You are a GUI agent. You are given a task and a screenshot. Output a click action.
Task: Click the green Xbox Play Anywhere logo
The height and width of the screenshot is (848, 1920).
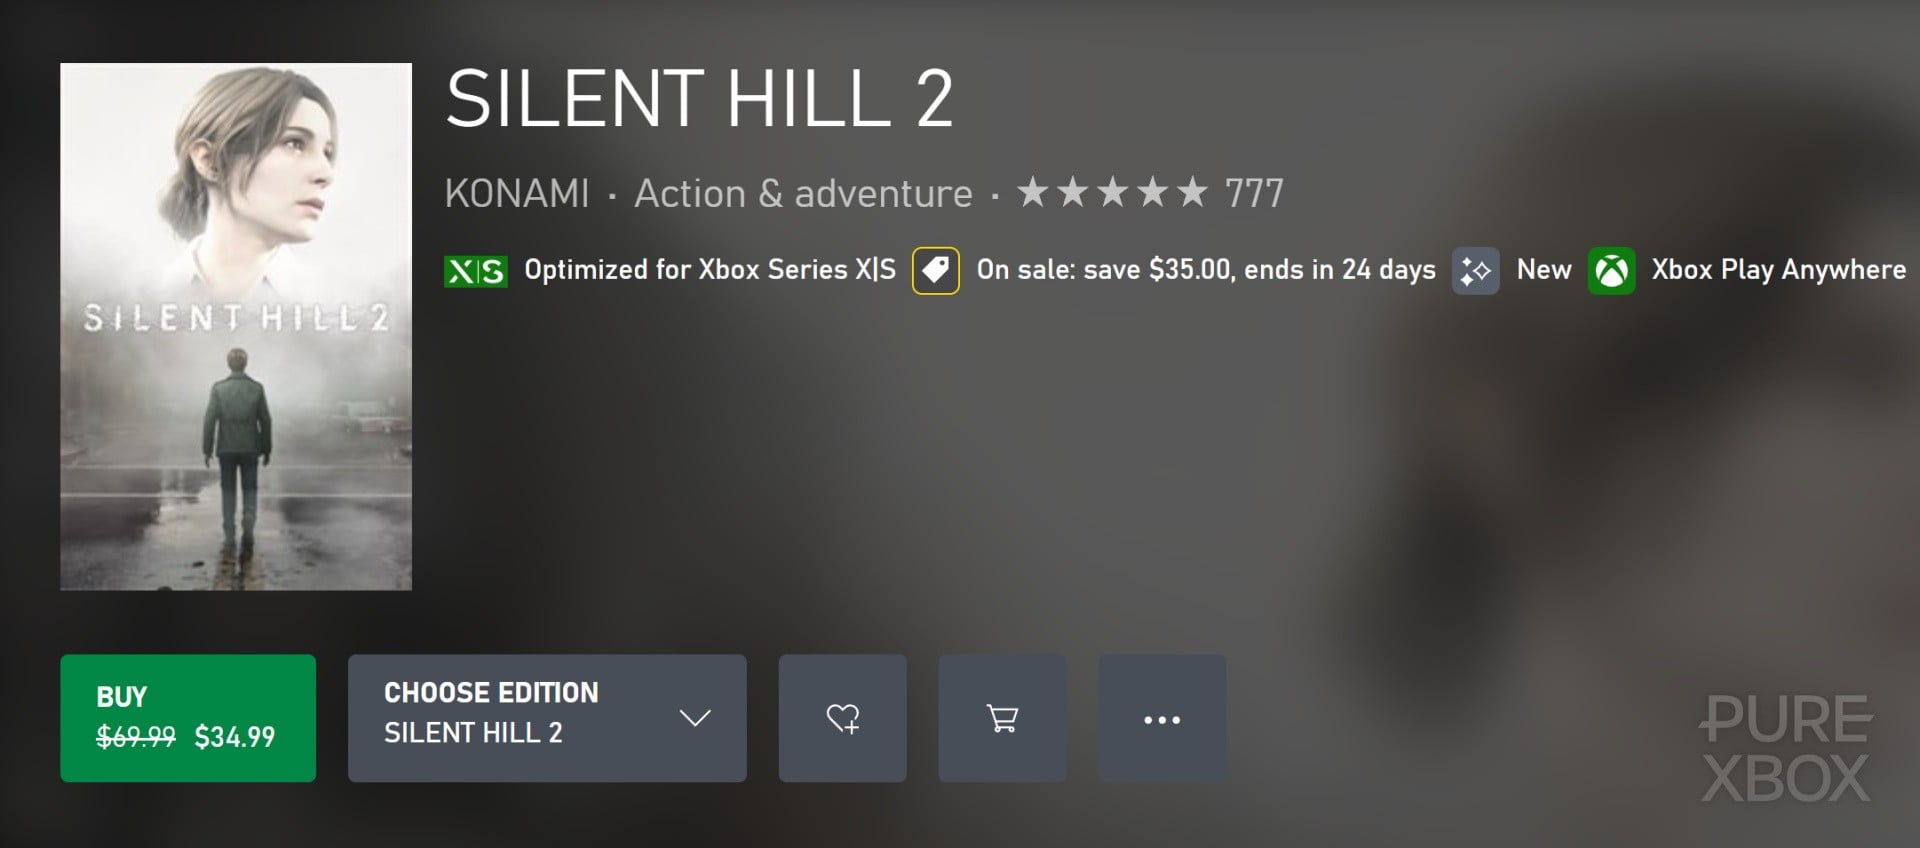[x=1611, y=271]
